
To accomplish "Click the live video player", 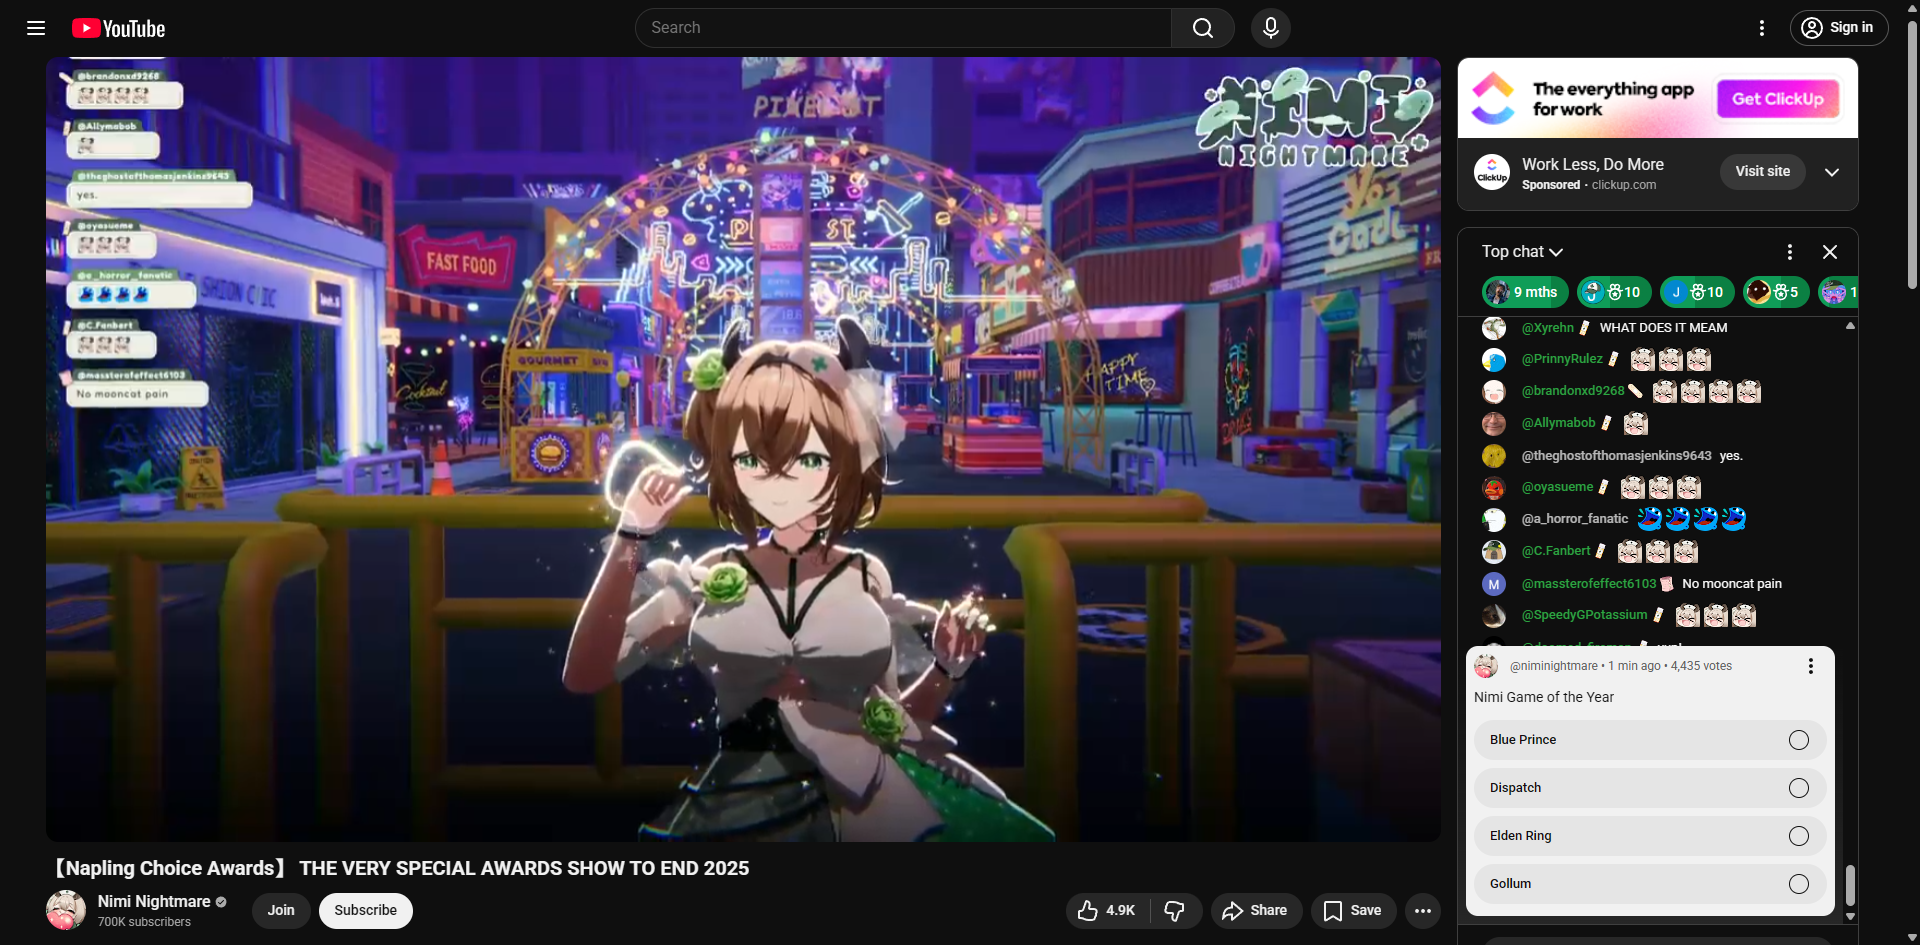I will [743, 449].
